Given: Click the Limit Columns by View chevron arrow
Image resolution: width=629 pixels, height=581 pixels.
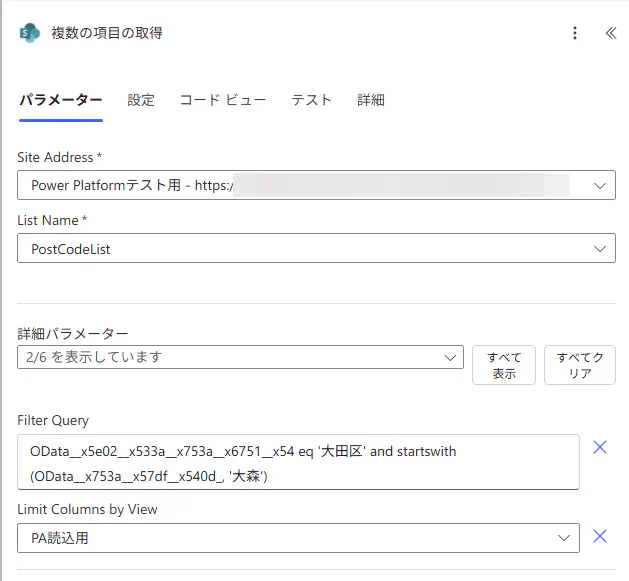Looking at the screenshot, I should click(563, 538).
